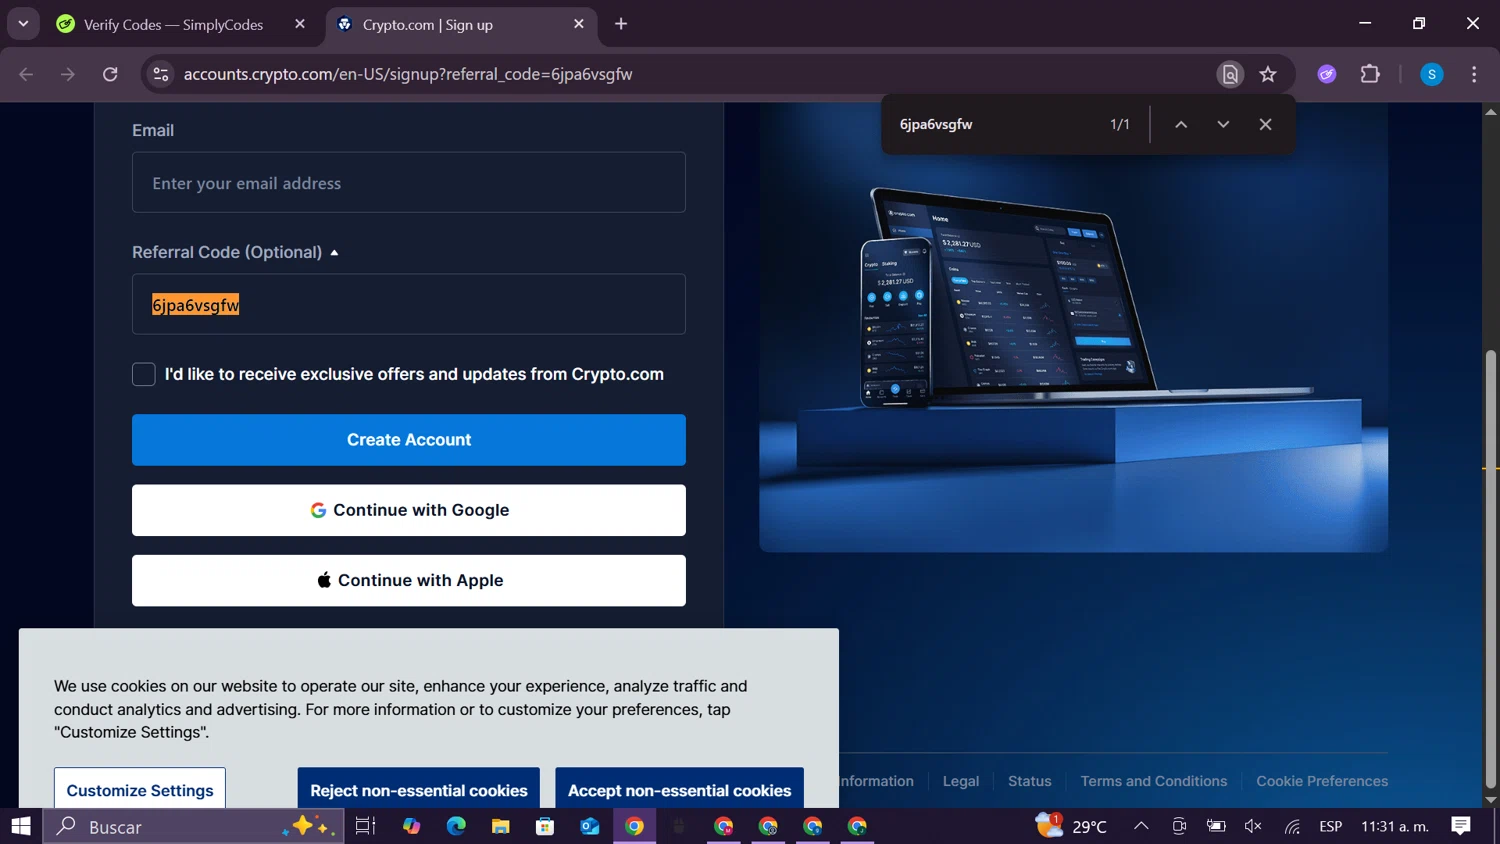Viewport: 1500px width, 844px height.
Task: Open Microsoft Store from the taskbar
Action: [x=545, y=826]
